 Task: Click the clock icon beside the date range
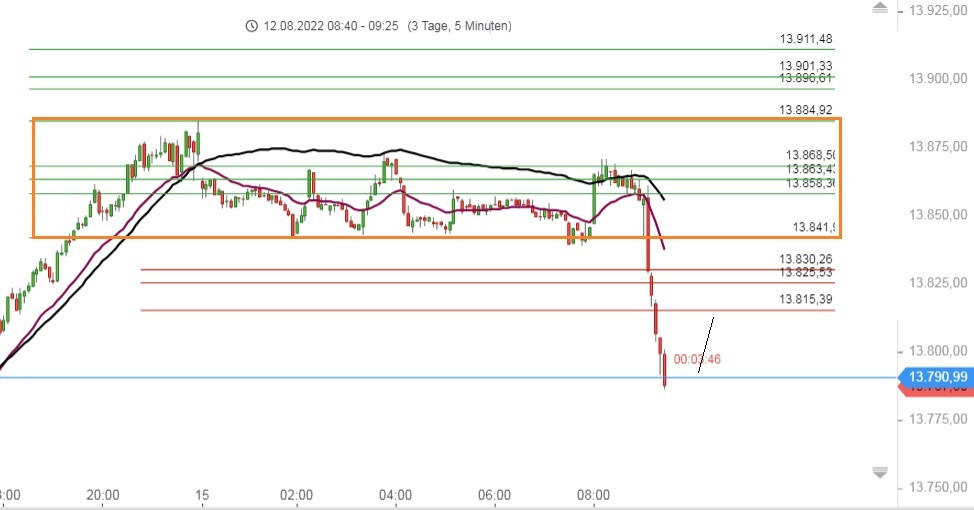[251, 26]
